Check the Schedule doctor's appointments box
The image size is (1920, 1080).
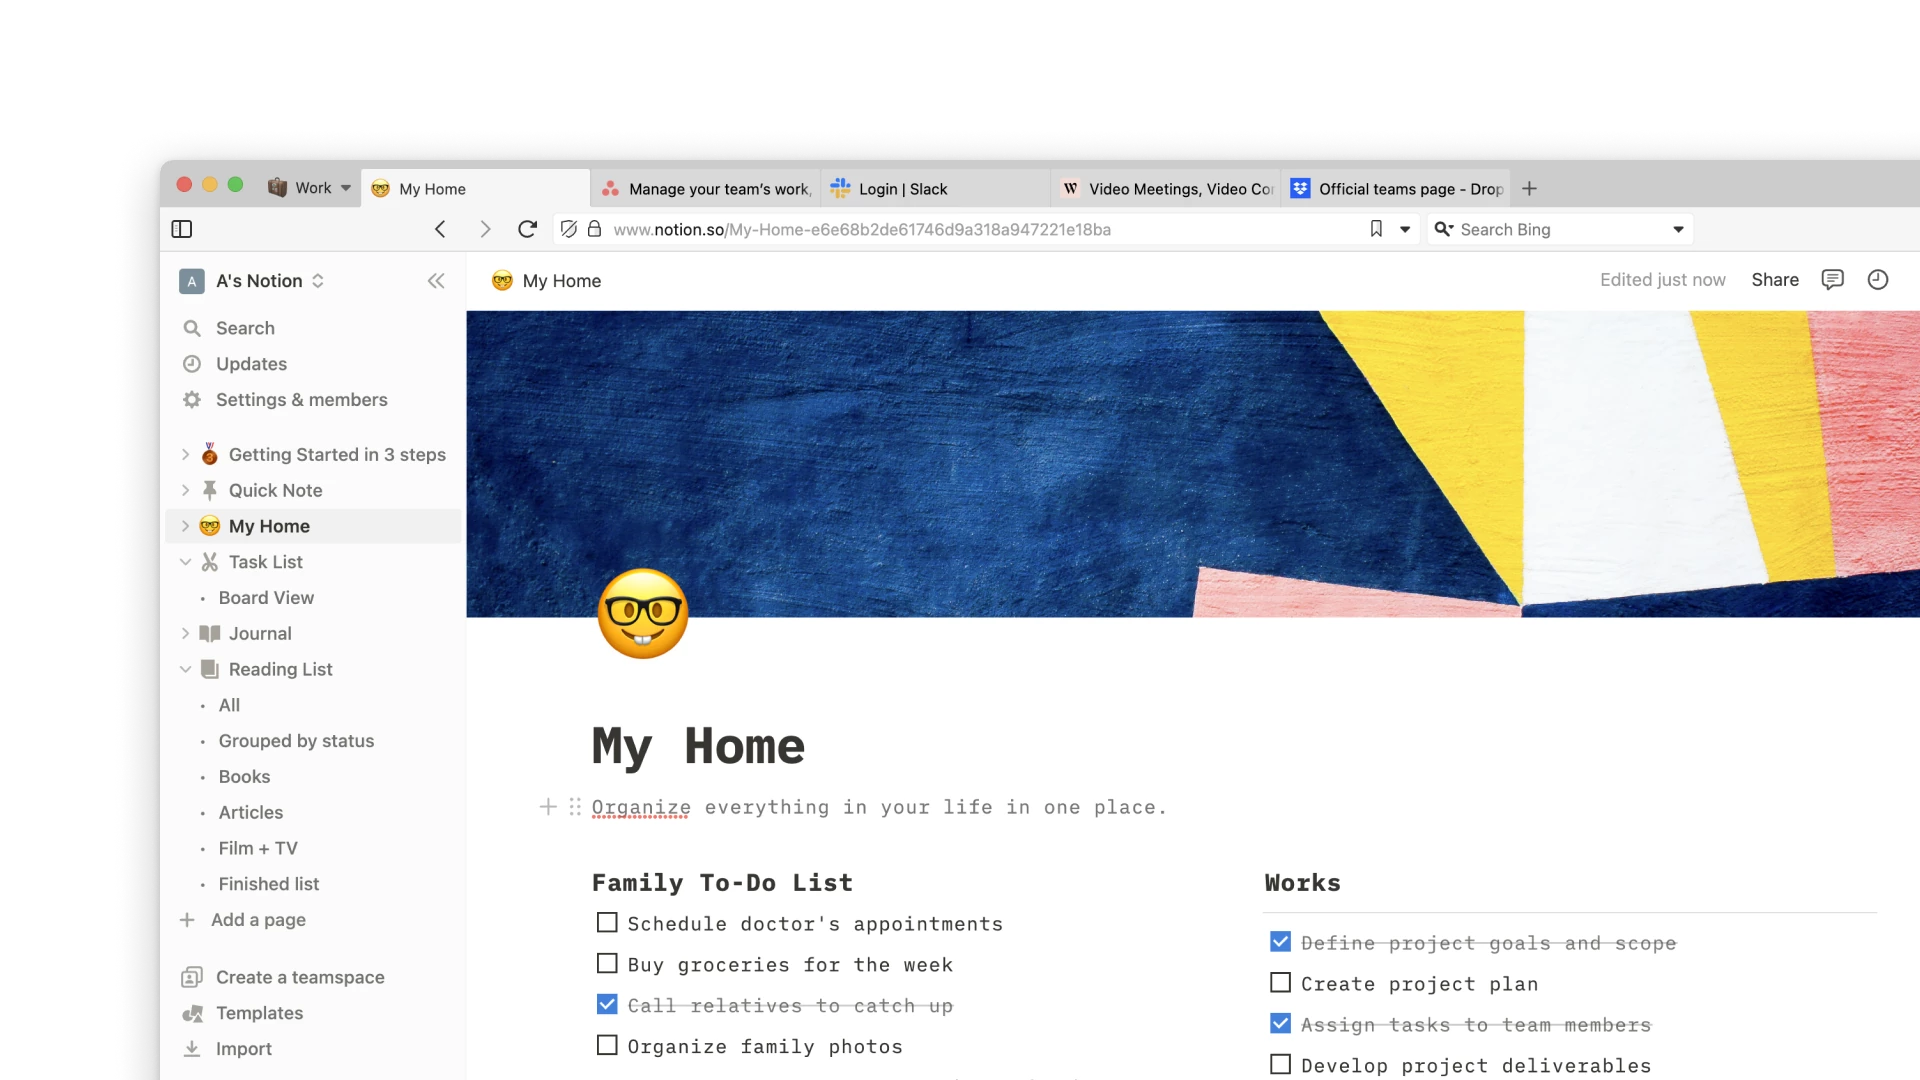(607, 922)
